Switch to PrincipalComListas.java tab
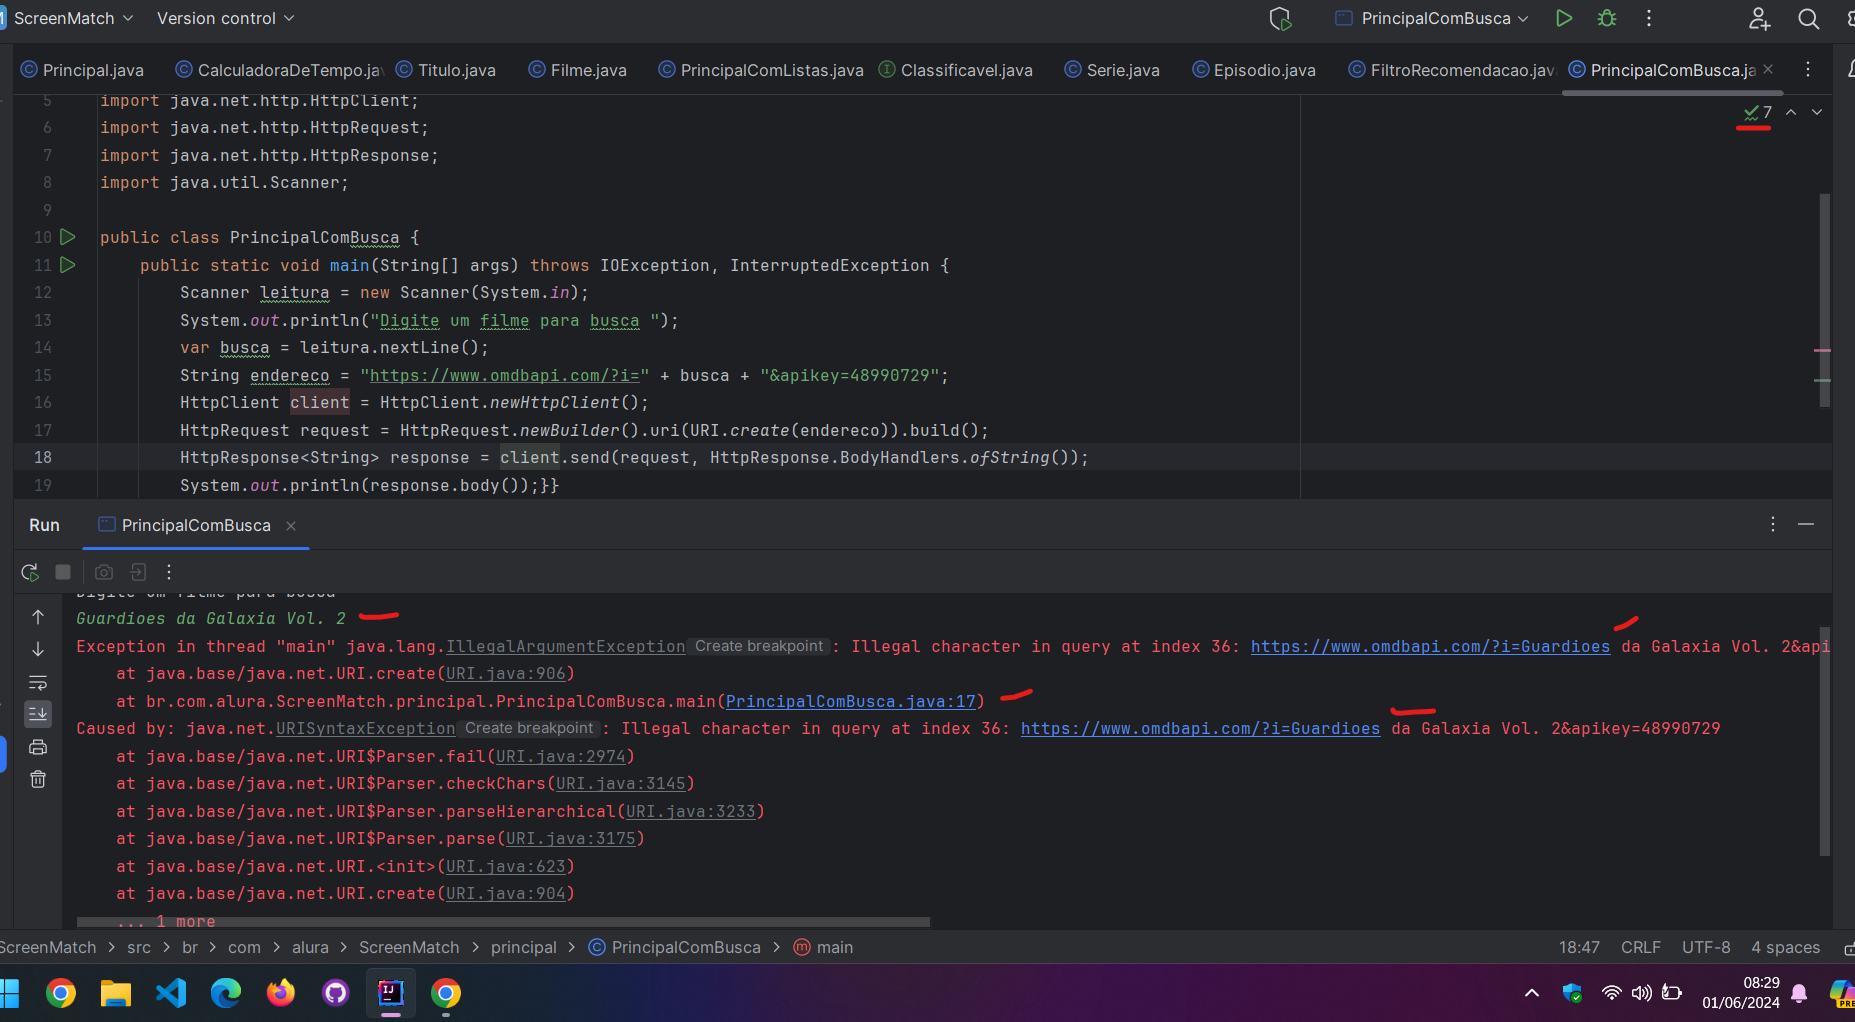This screenshot has height=1022, width=1855. (x=761, y=70)
